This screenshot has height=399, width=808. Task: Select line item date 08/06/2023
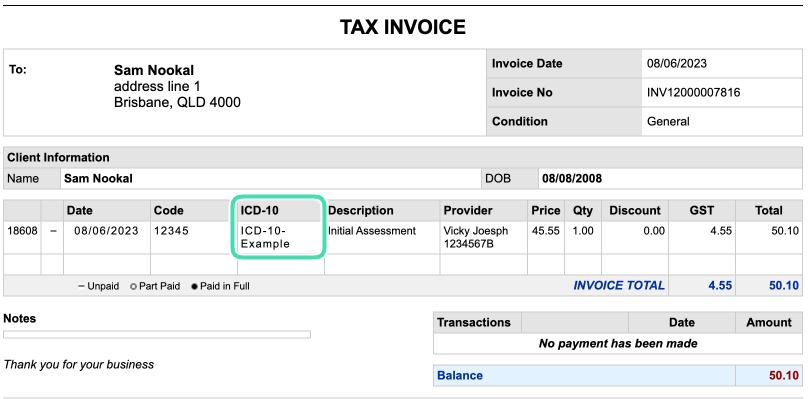click(x=106, y=231)
